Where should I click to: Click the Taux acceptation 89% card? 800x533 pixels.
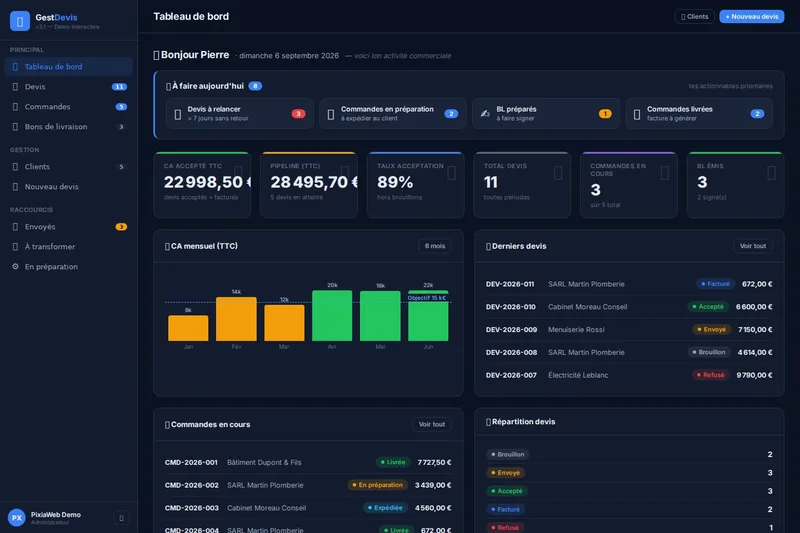click(415, 185)
